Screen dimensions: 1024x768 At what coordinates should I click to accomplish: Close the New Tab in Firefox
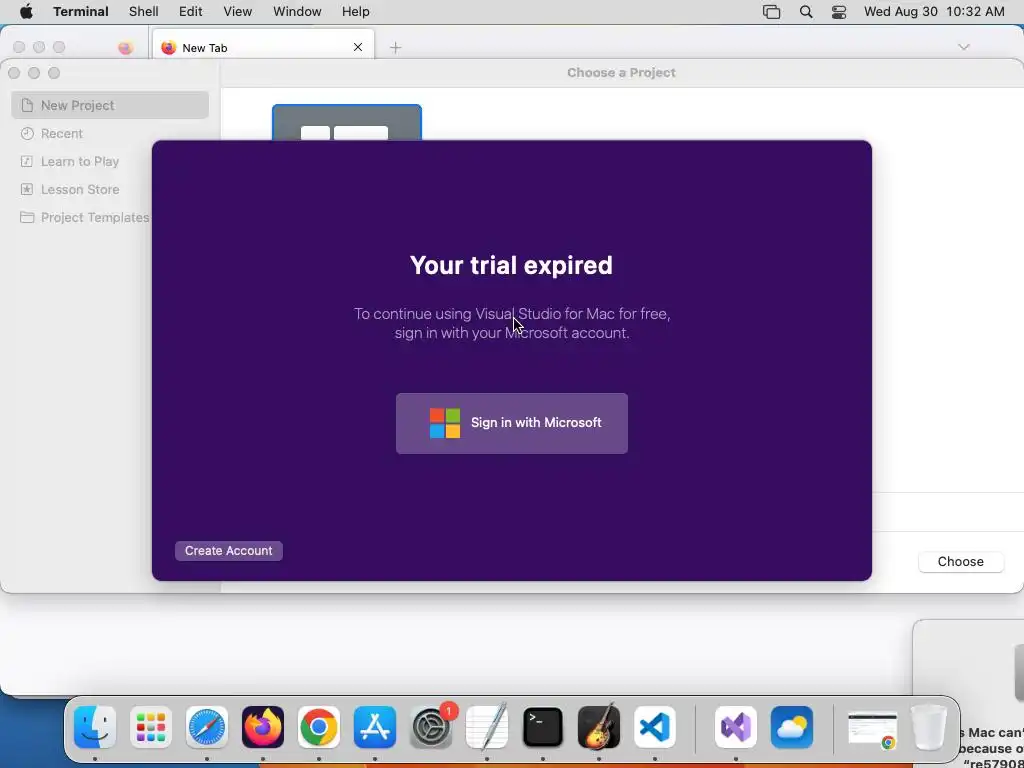pyautogui.click(x=357, y=47)
